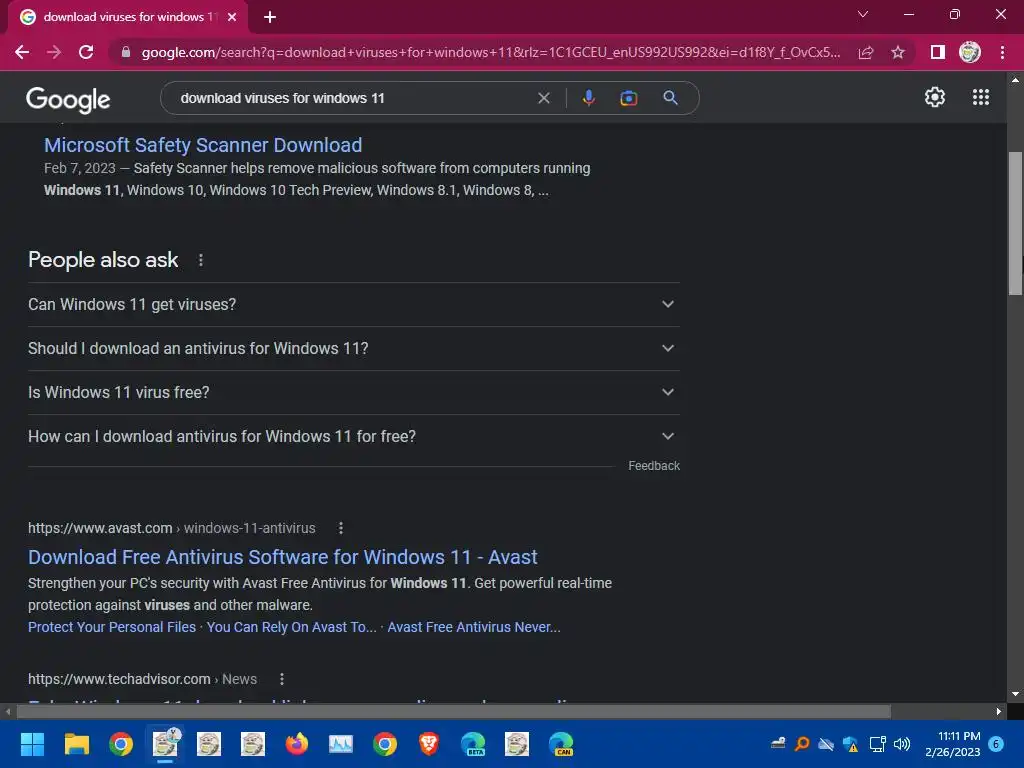Go to the Google homepage logo
Viewport: 1024px width, 768px height.
pos(68,99)
